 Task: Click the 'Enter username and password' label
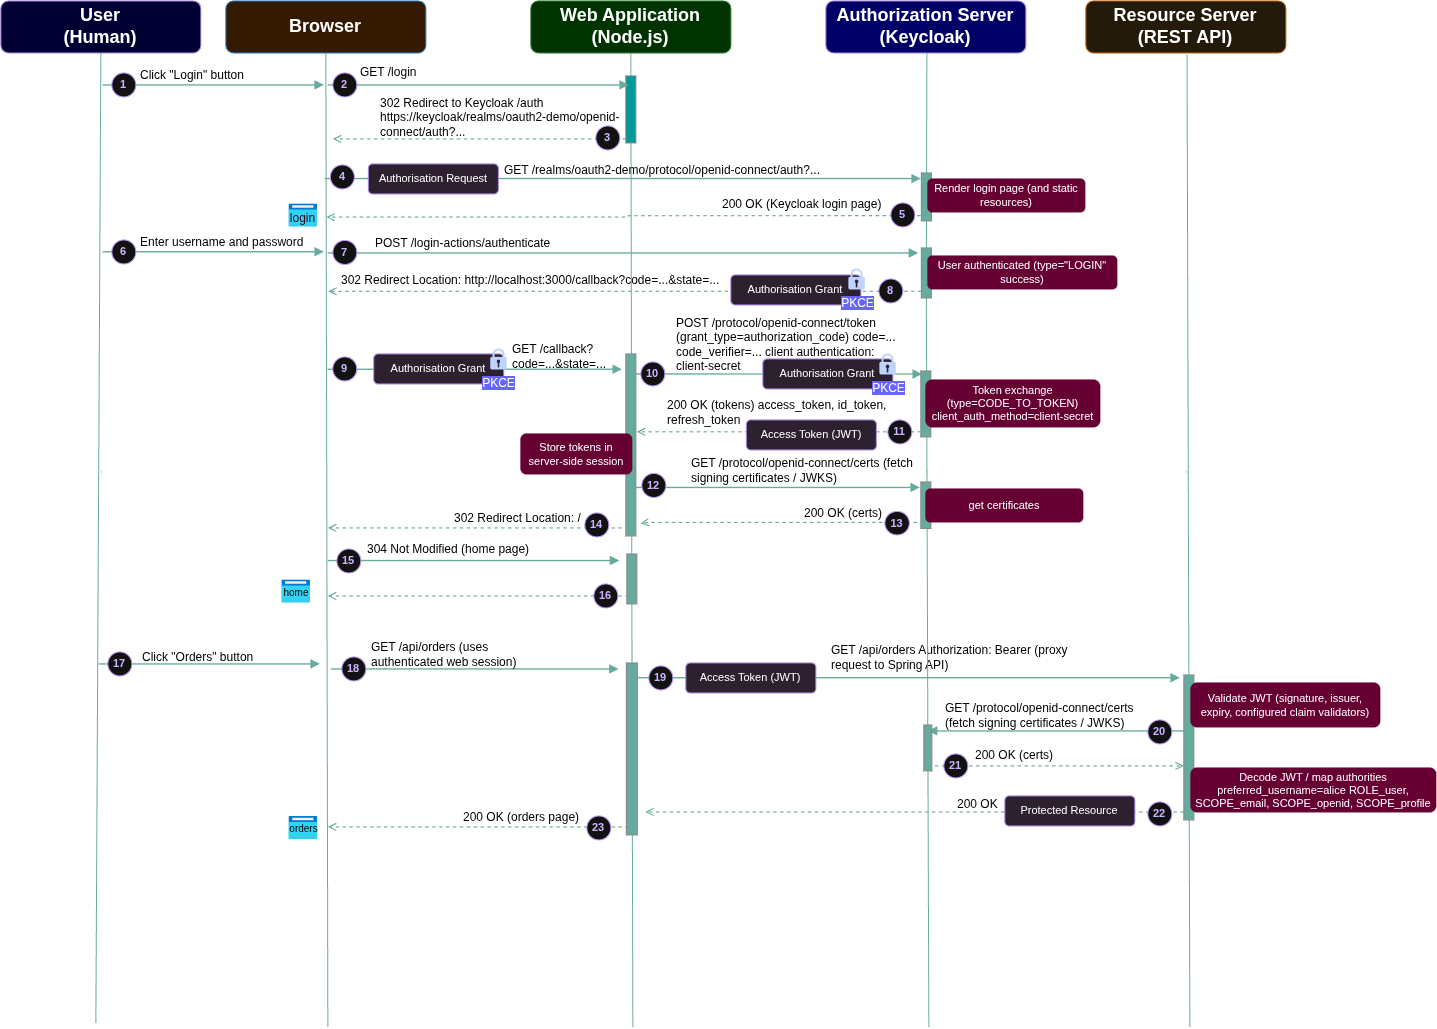coord(221,242)
